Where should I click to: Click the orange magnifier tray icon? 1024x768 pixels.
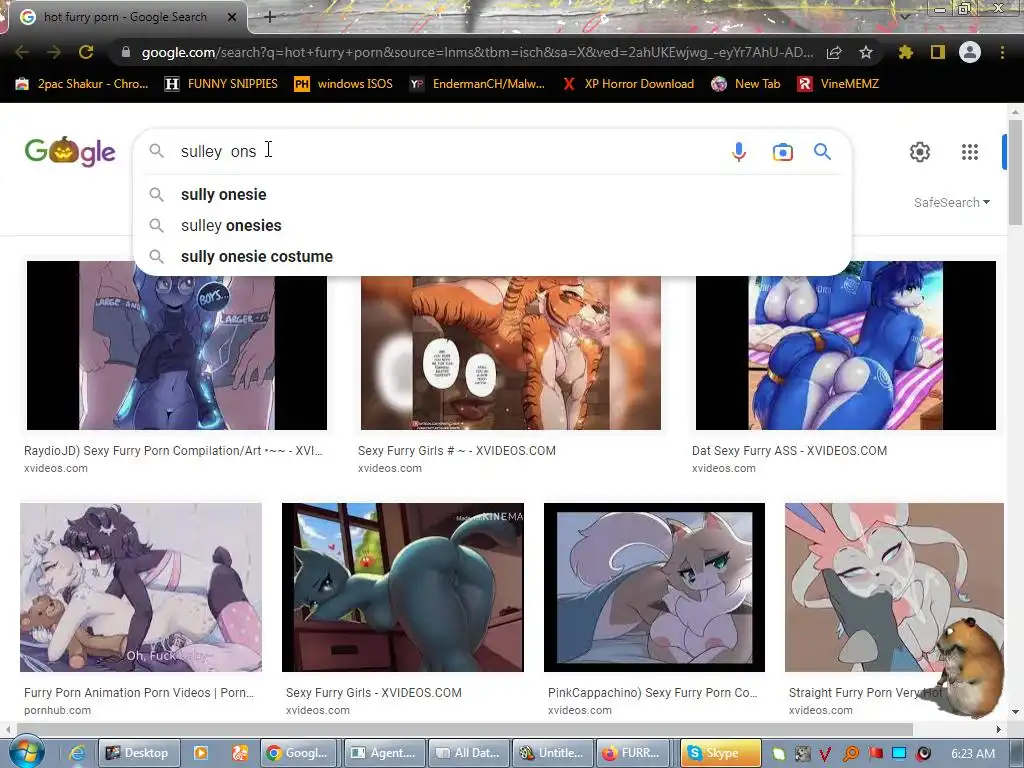tap(851, 754)
